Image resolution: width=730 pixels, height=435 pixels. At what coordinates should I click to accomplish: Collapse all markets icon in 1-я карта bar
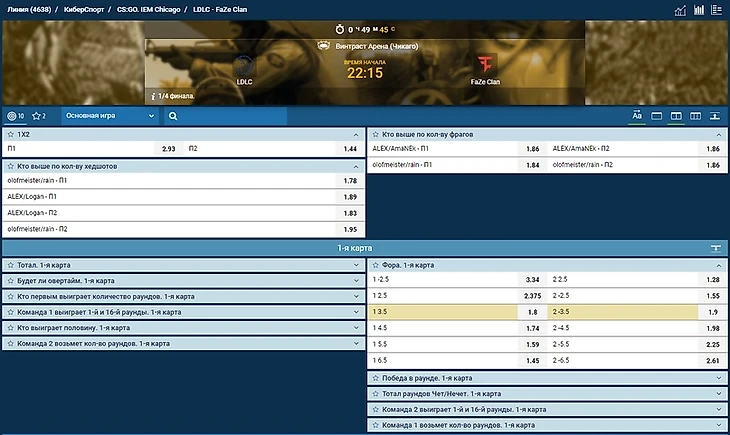[x=715, y=247]
